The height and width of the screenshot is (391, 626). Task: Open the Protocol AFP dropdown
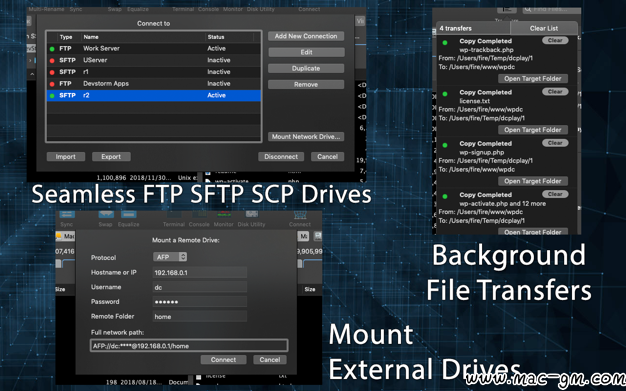170,257
